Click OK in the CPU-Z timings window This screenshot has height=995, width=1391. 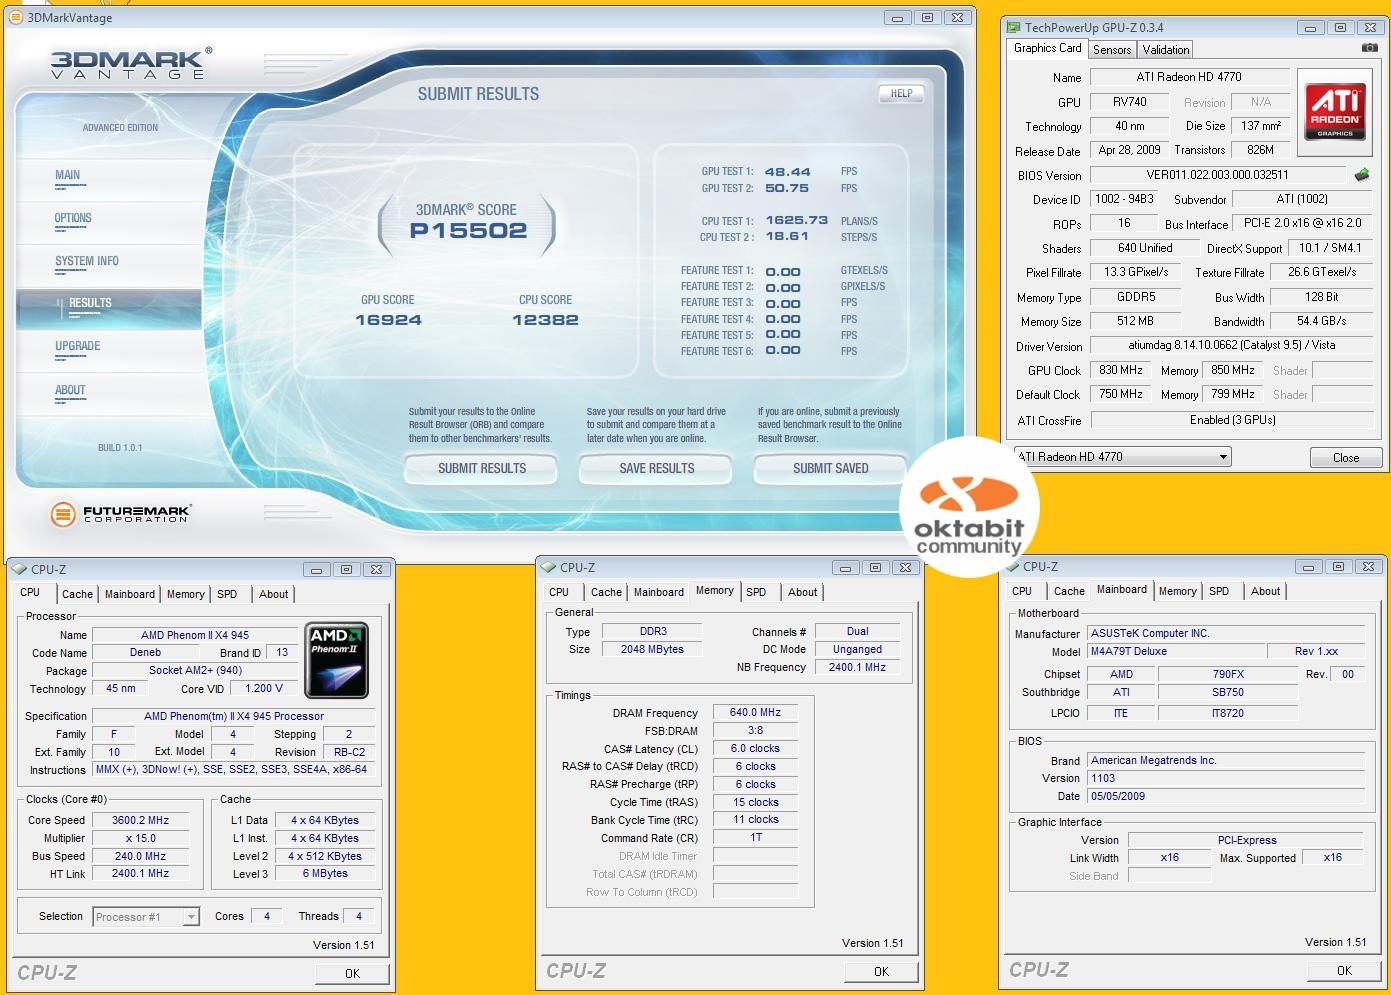click(x=881, y=971)
